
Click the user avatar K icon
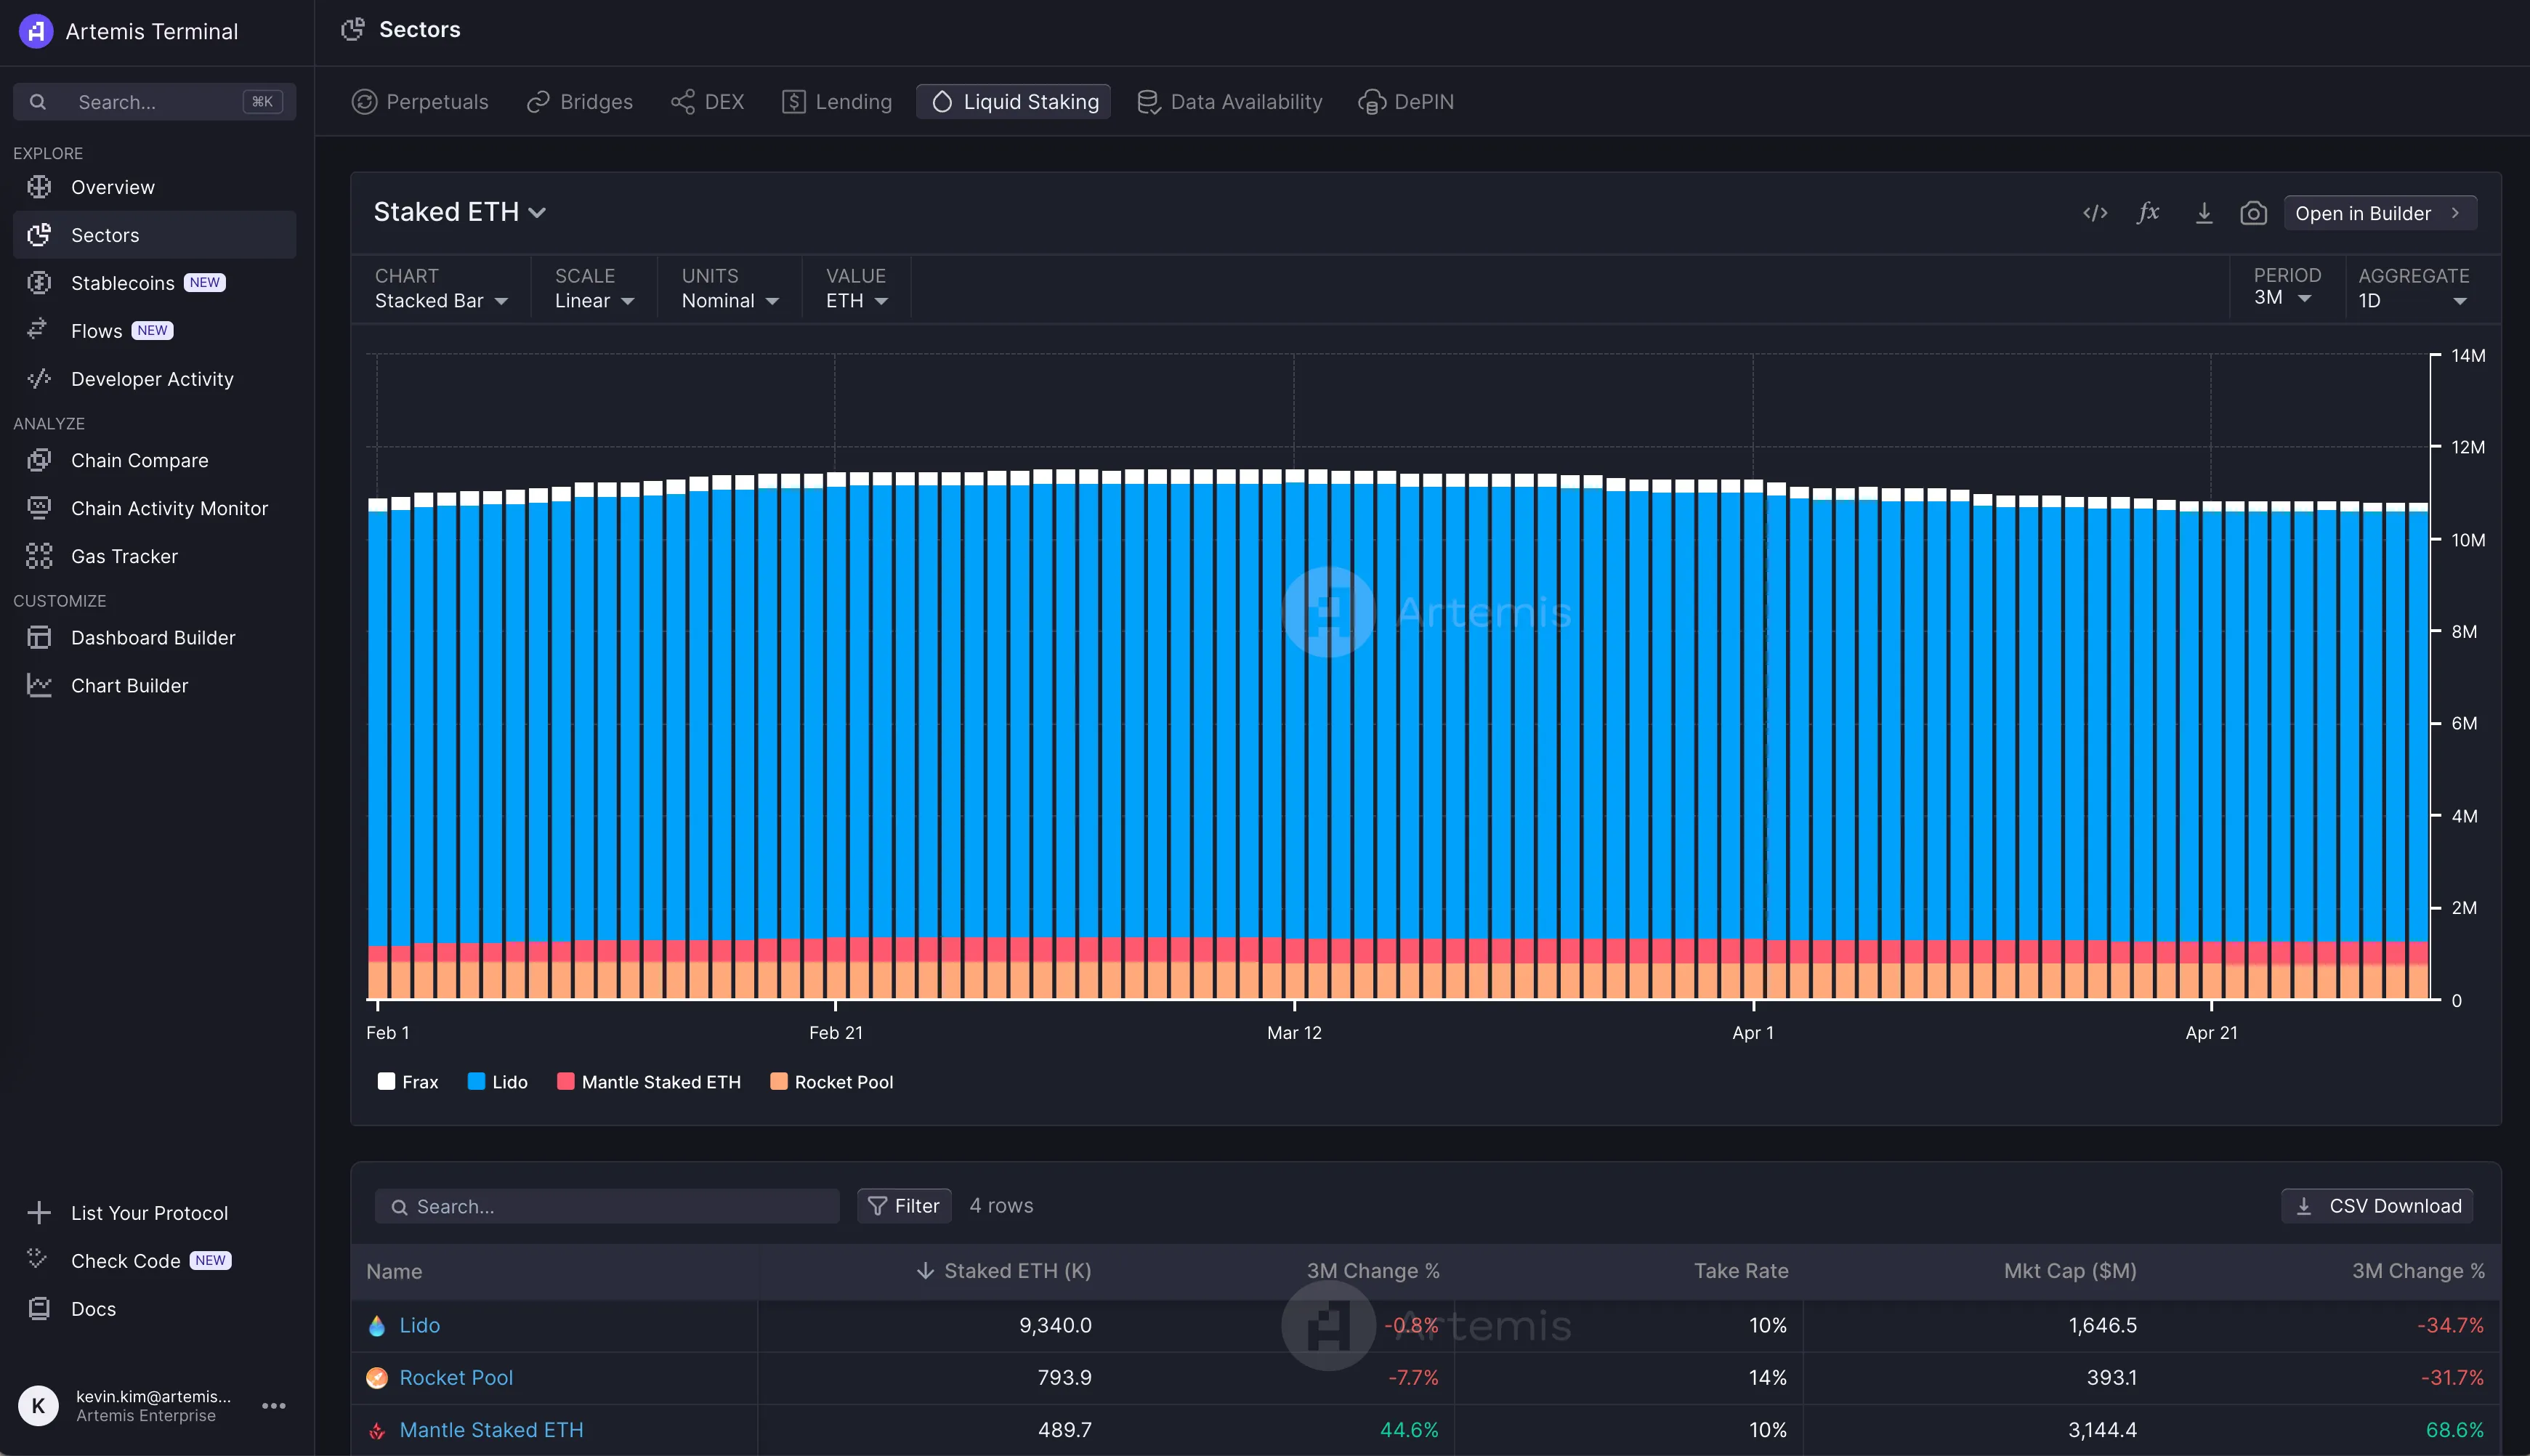(38, 1405)
